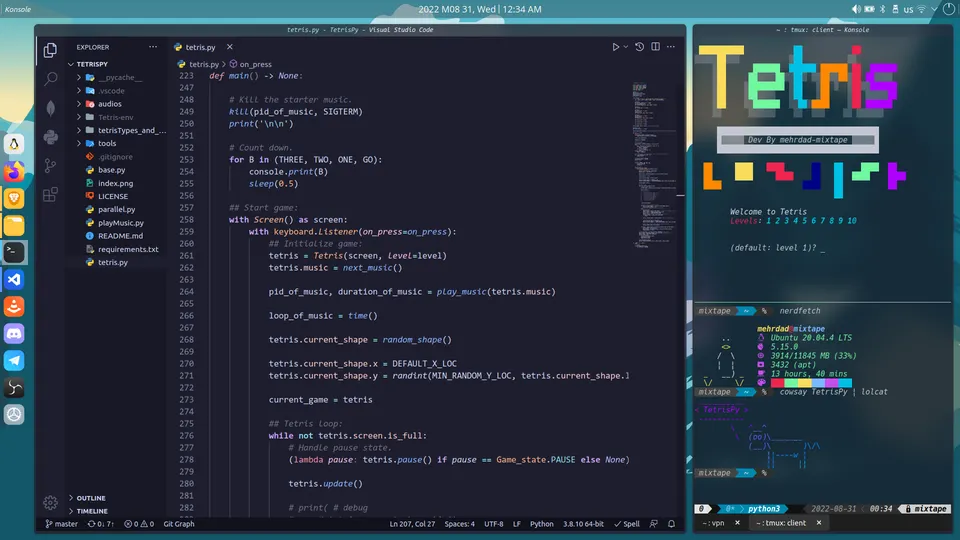Open errors and warnings status item
This screenshot has width=960, height=540.
(139, 523)
